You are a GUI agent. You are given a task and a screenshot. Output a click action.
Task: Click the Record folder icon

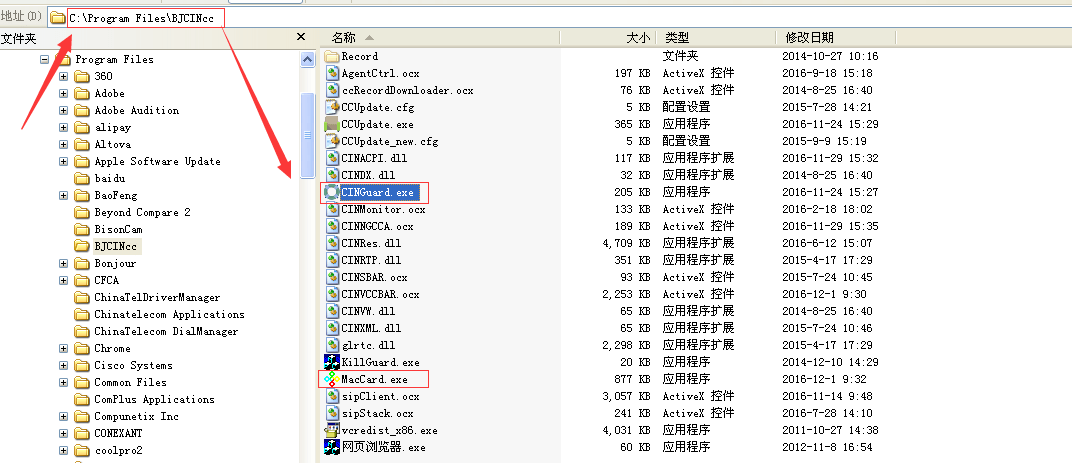point(332,56)
